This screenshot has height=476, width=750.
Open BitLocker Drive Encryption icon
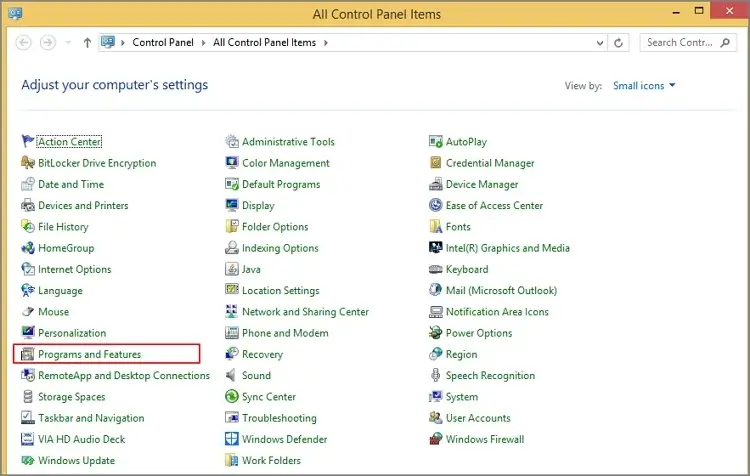click(28, 163)
